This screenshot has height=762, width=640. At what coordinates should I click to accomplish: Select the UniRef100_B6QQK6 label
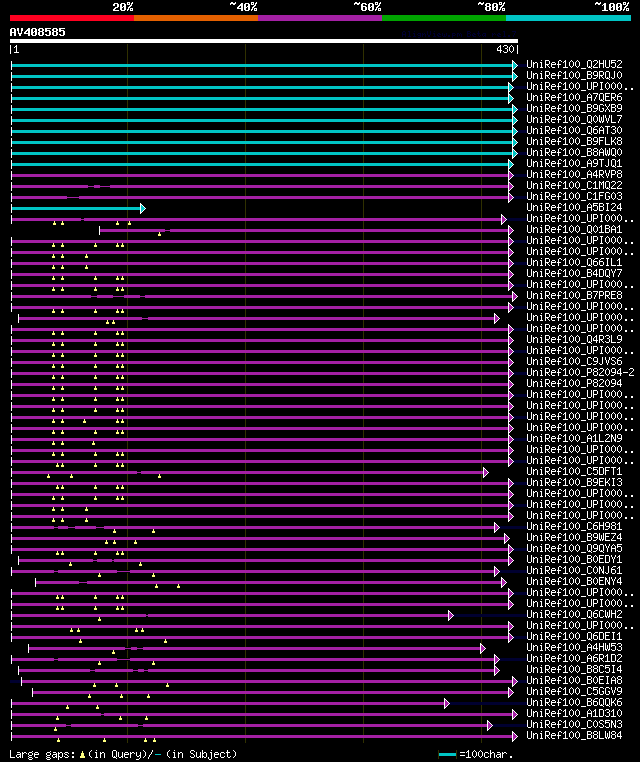pos(574,703)
